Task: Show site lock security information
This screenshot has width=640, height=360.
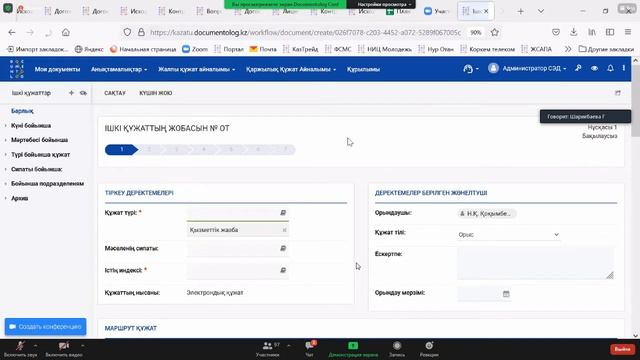Action: pos(141,32)
